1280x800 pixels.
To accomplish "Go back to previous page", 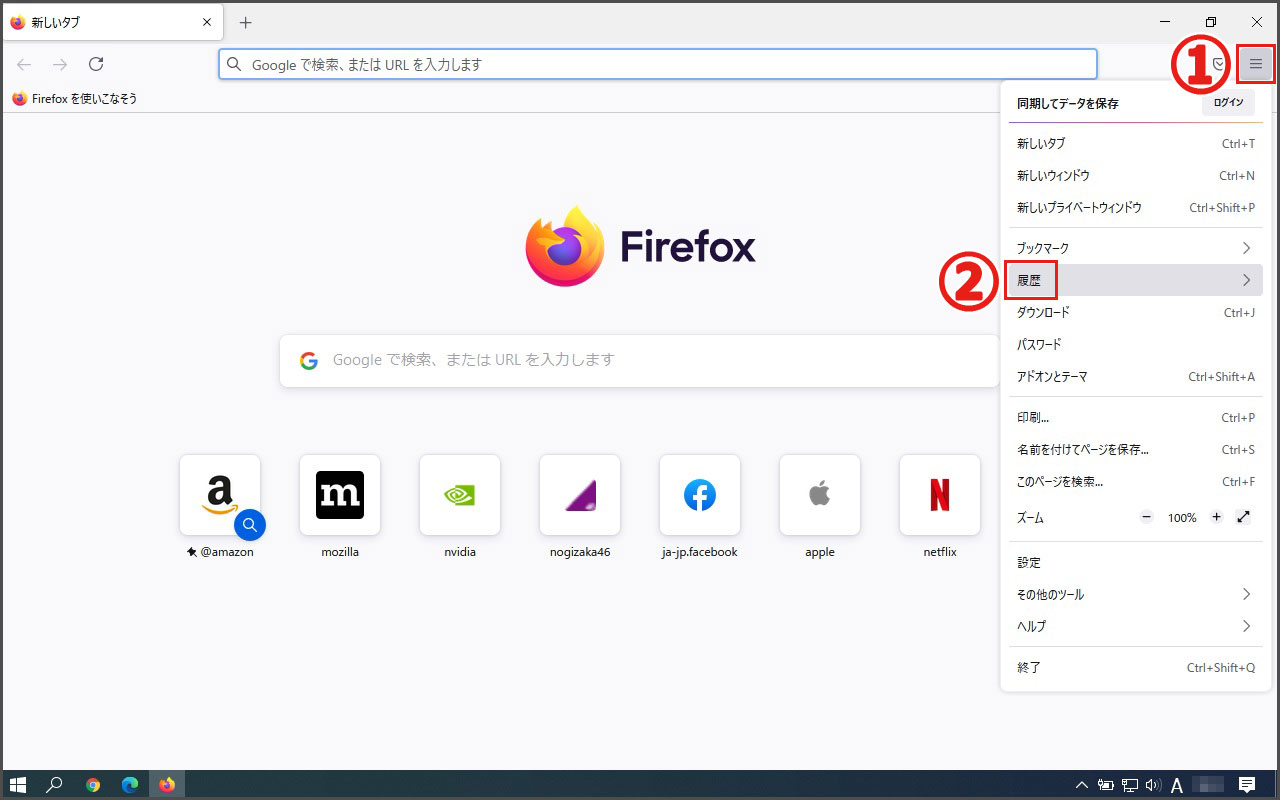I will 24,64.
